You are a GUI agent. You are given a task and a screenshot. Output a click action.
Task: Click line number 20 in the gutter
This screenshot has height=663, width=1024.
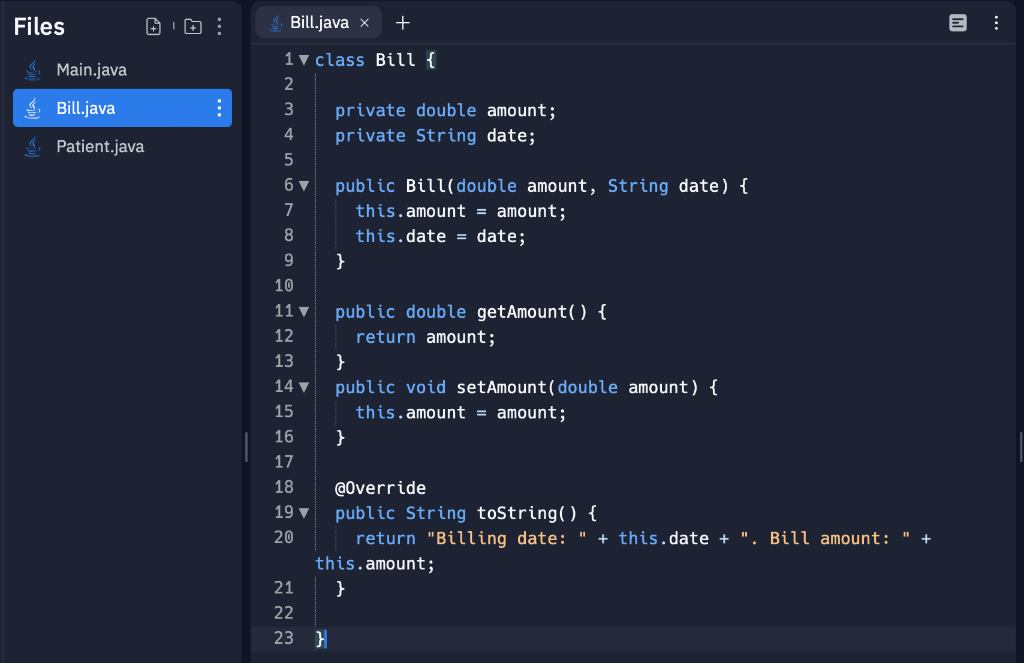(283, 538)
